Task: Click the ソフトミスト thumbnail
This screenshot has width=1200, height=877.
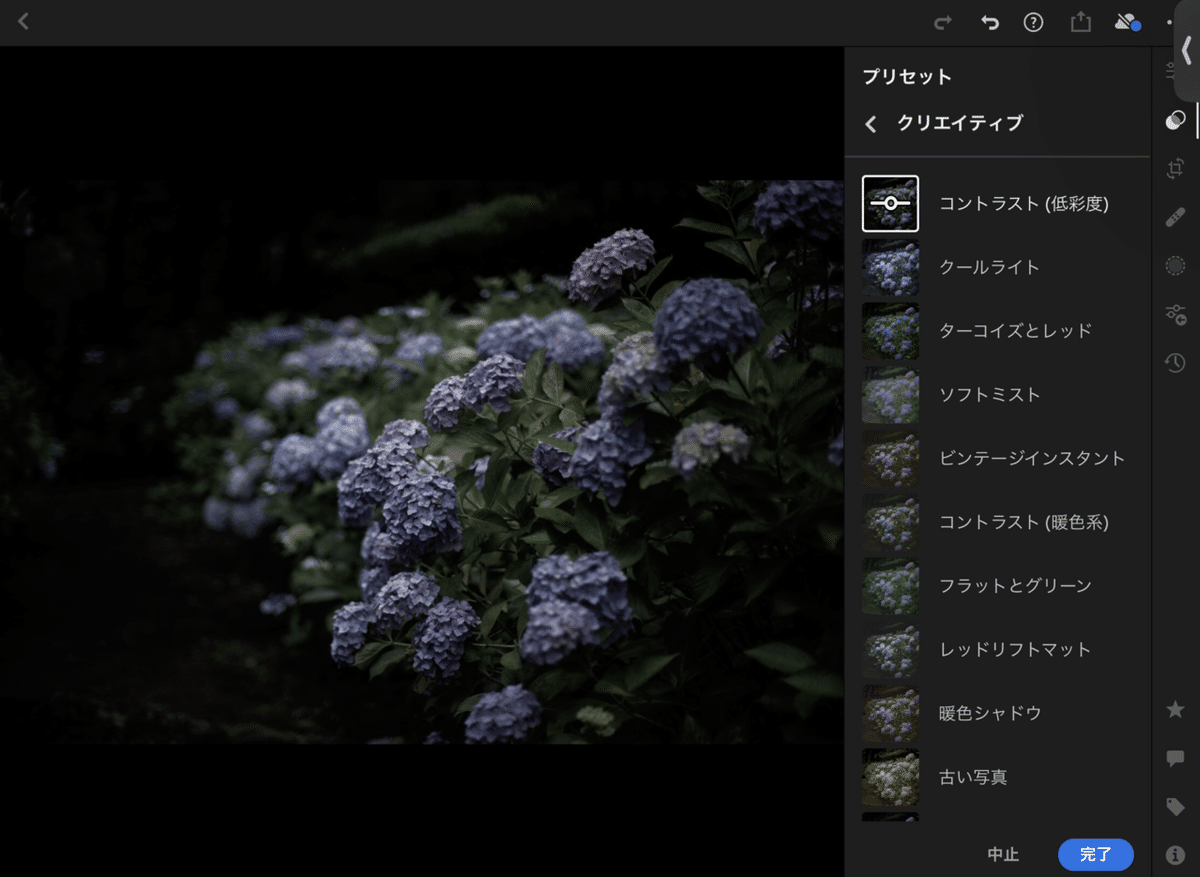Action: click(890, 394)
